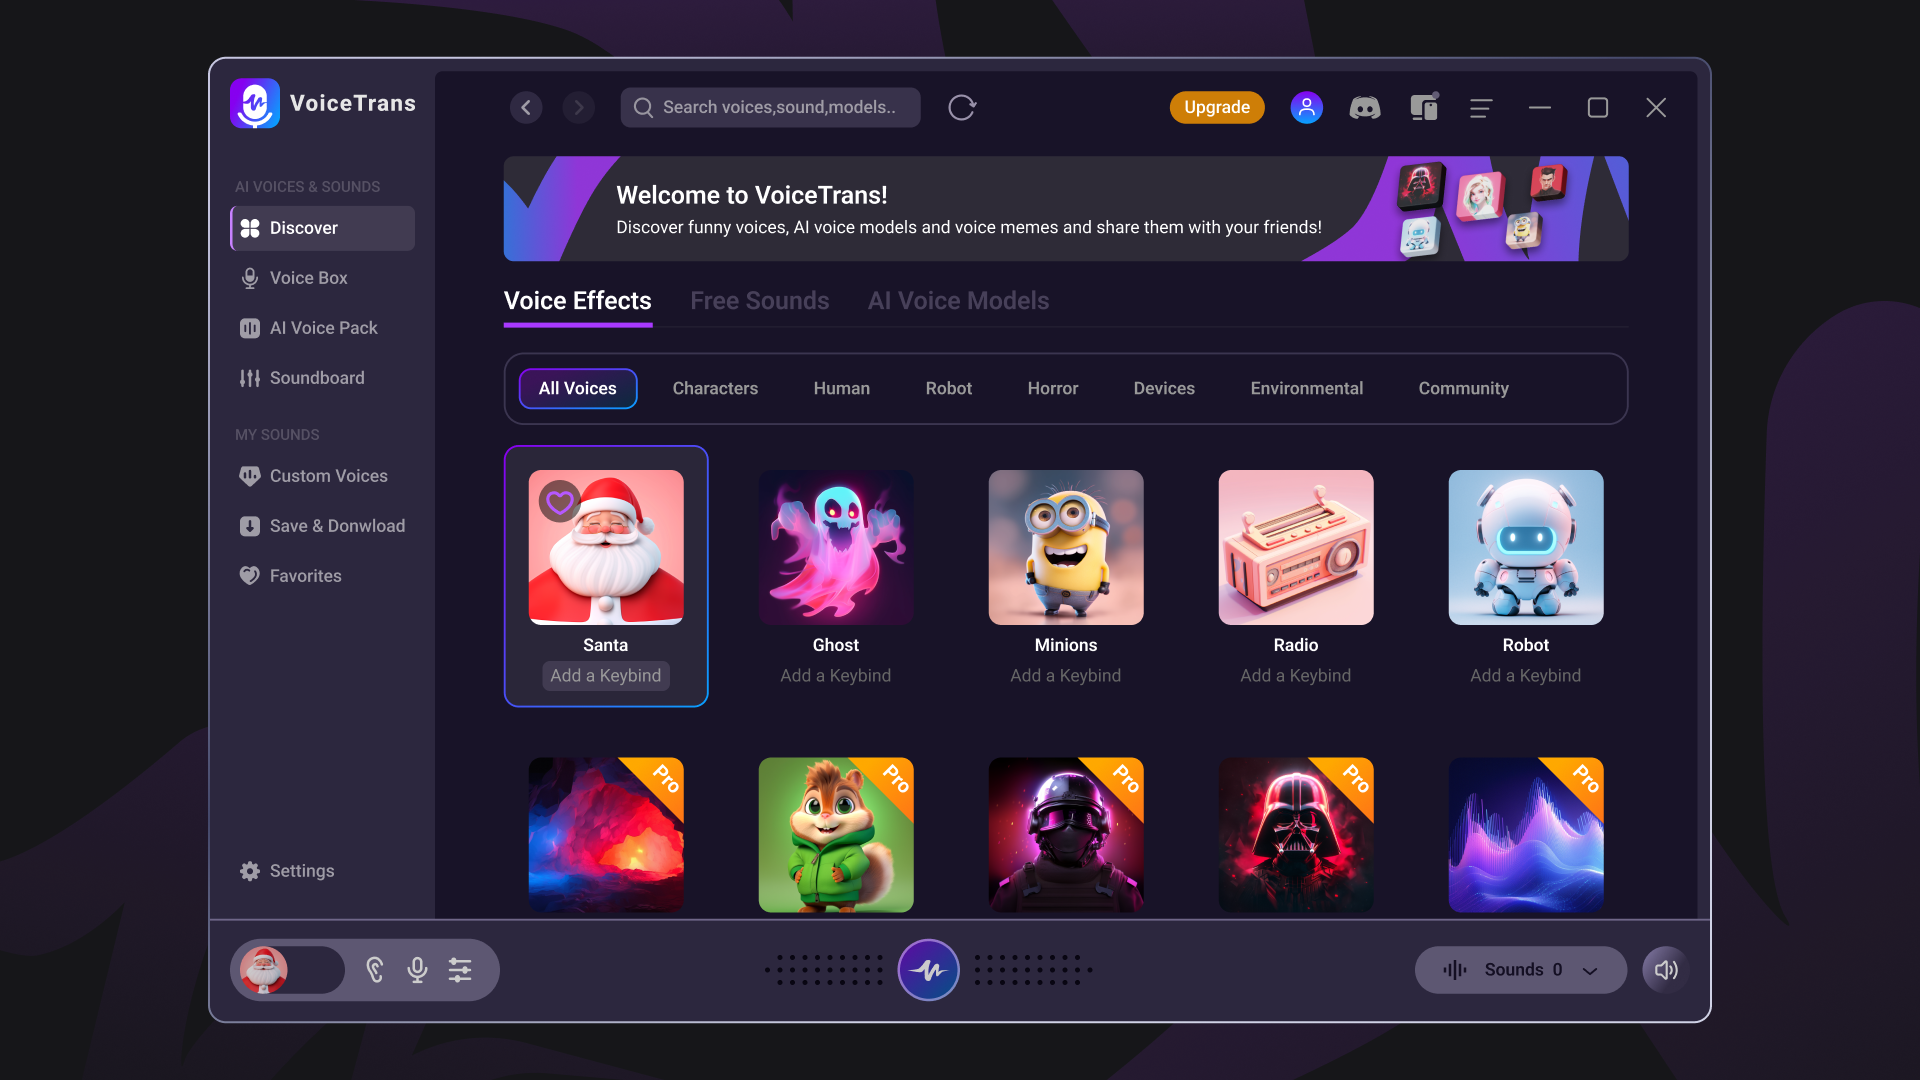Click the Minions voice thumbnail
Viewport: 1920px width, 1080px height.
pos(1065,546)
